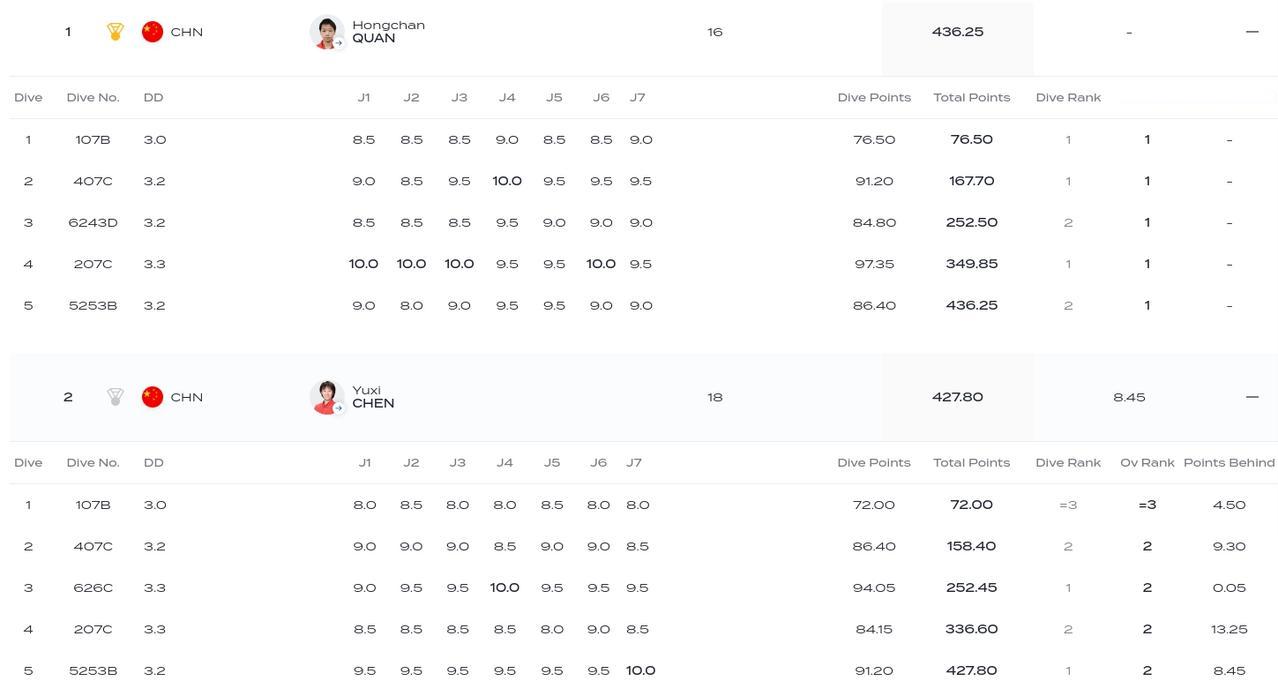Click Dive No. header in Quan's table
Image resolution: width=1278 pixels, height=696 pixels.
93,98
